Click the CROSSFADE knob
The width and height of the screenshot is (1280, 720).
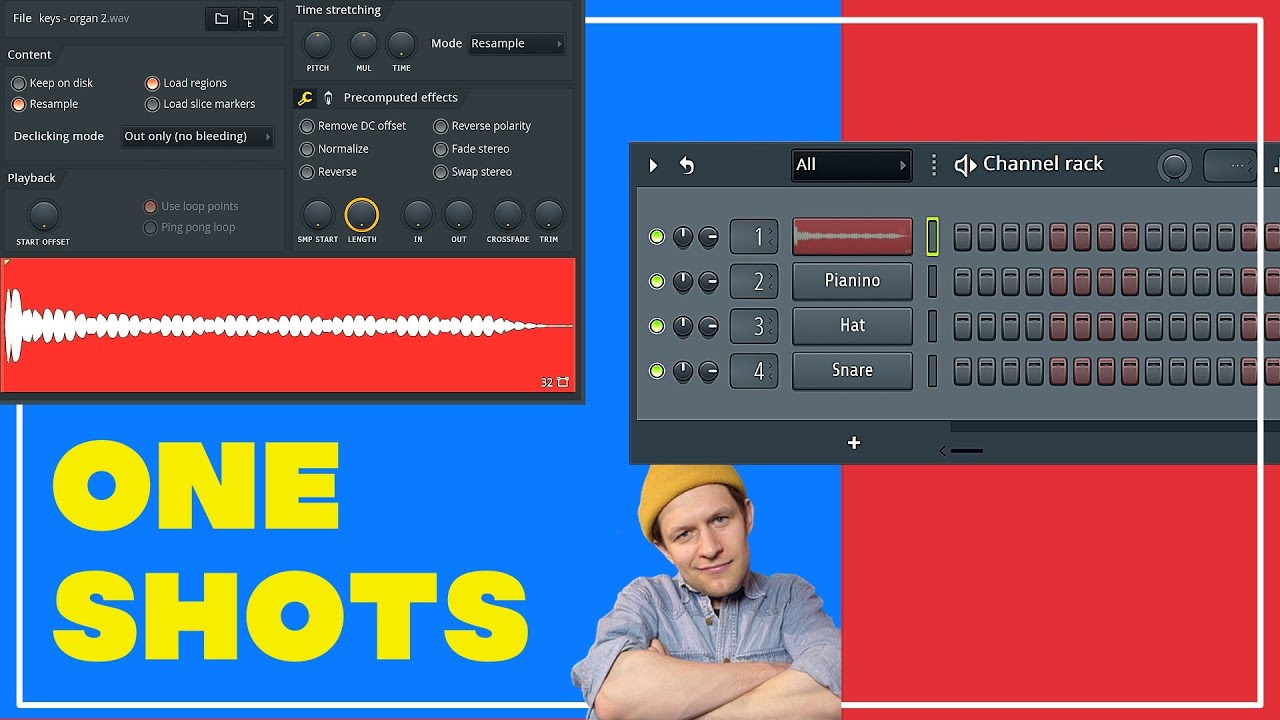pyautogui.click(x=508, y=215)
